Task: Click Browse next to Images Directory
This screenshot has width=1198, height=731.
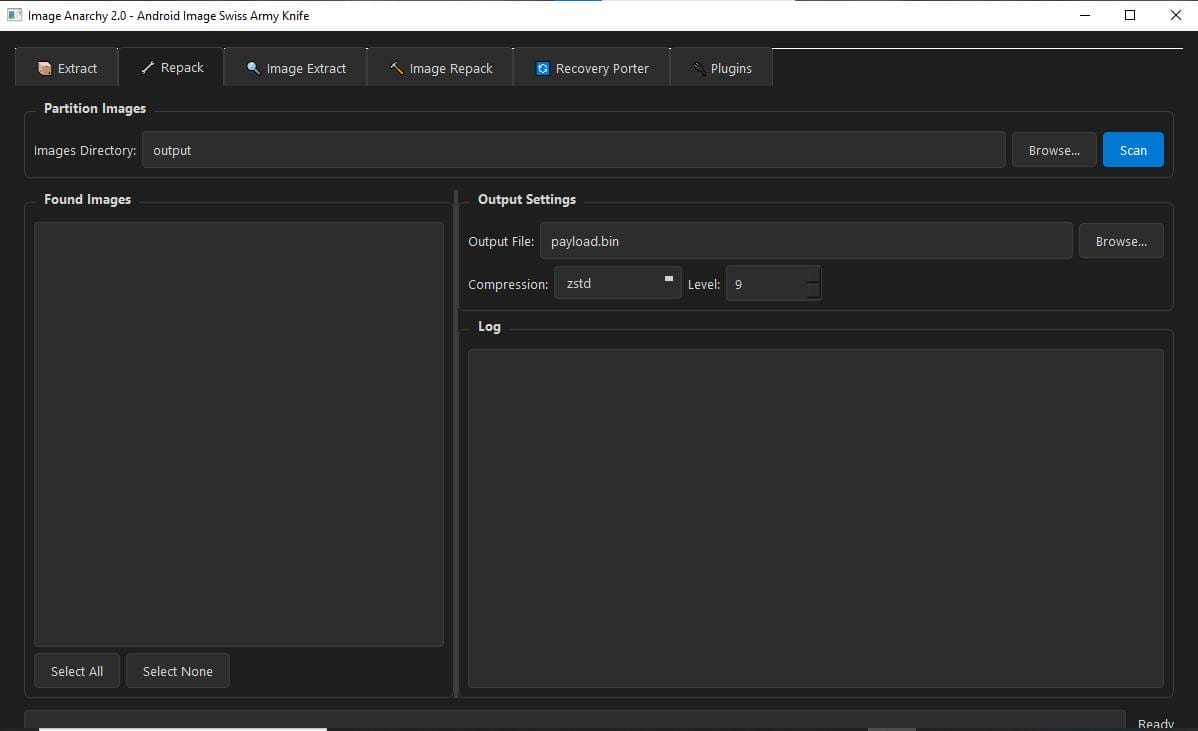Action: 1054,149
